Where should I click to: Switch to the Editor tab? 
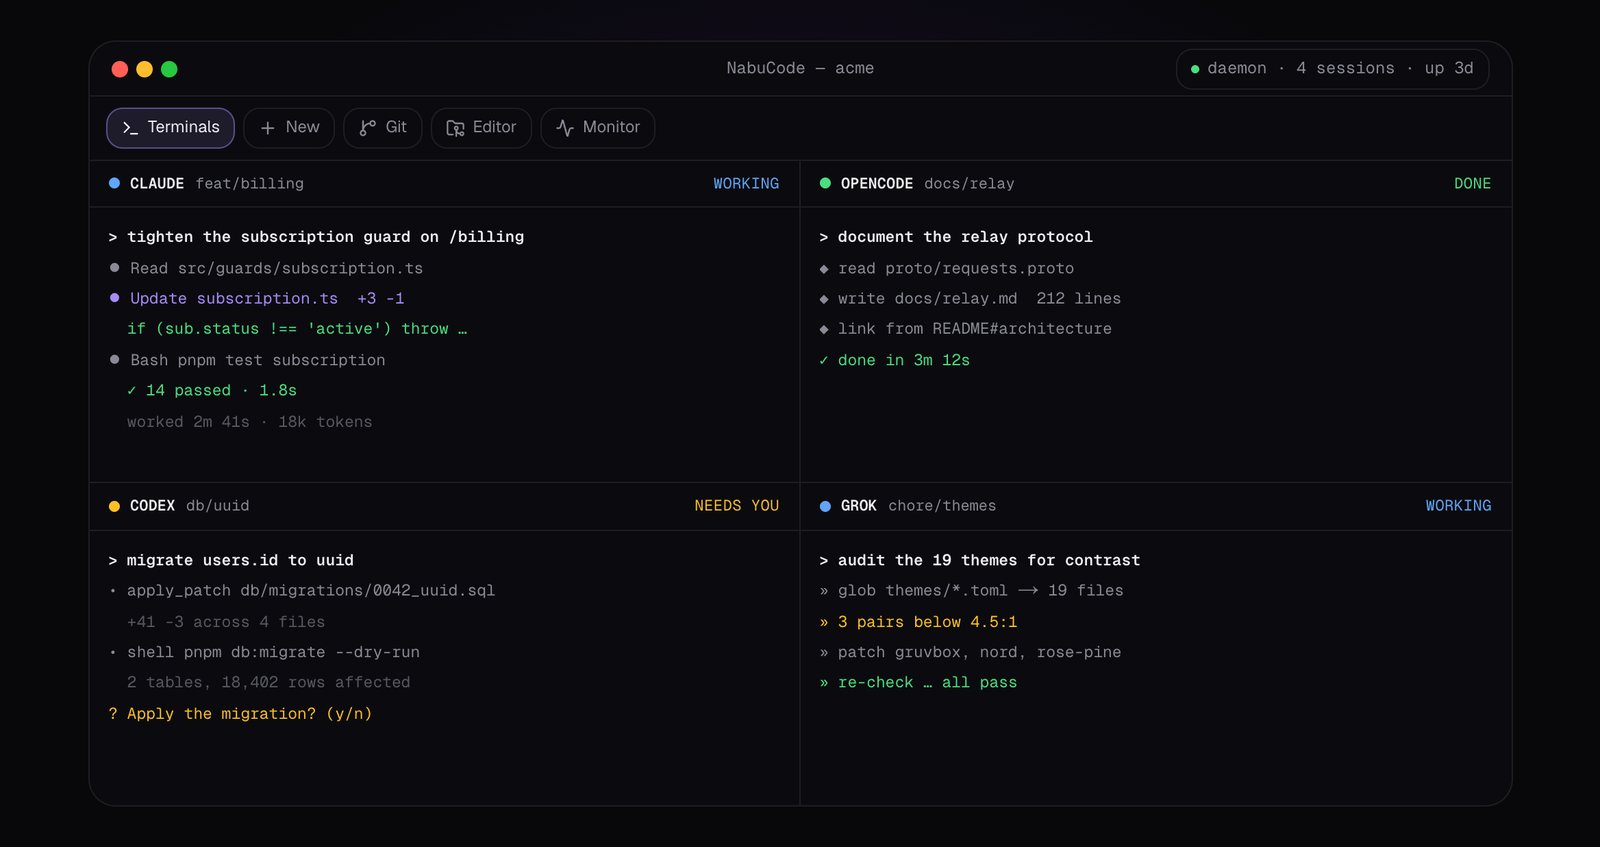coord(481,128)
